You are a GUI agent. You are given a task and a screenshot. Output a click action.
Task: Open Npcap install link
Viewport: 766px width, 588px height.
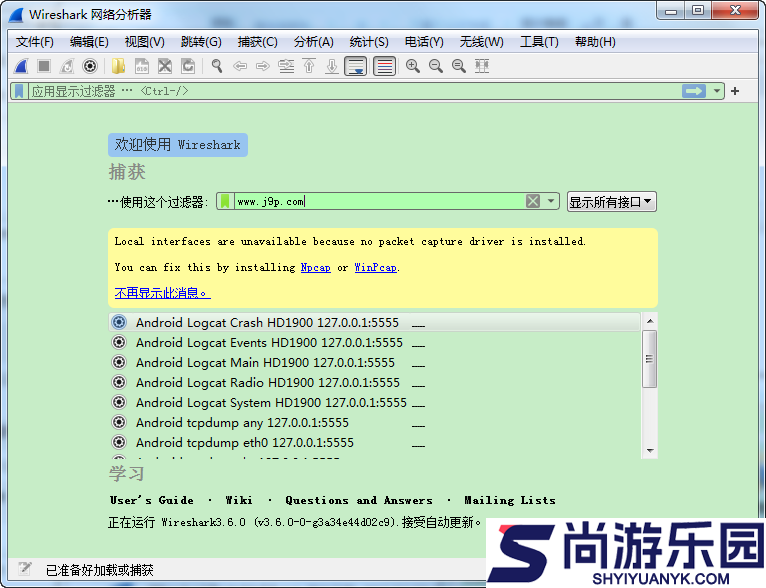(316, 268)
